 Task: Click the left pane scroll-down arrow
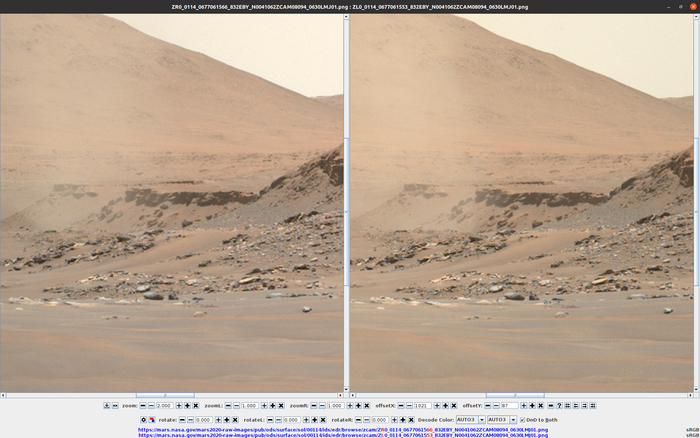tap(346, 390)
